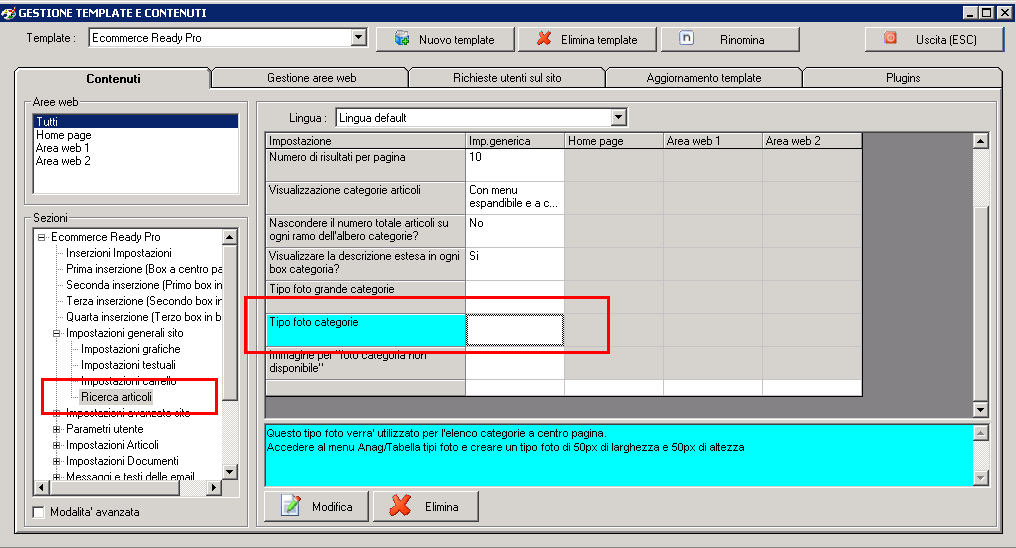Select the Numero di risultati per pagina row

(365, 165)
